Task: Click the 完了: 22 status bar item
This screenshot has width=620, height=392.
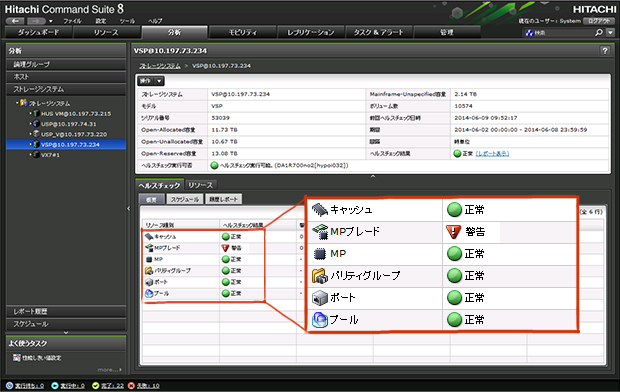Action: point(108,385)
